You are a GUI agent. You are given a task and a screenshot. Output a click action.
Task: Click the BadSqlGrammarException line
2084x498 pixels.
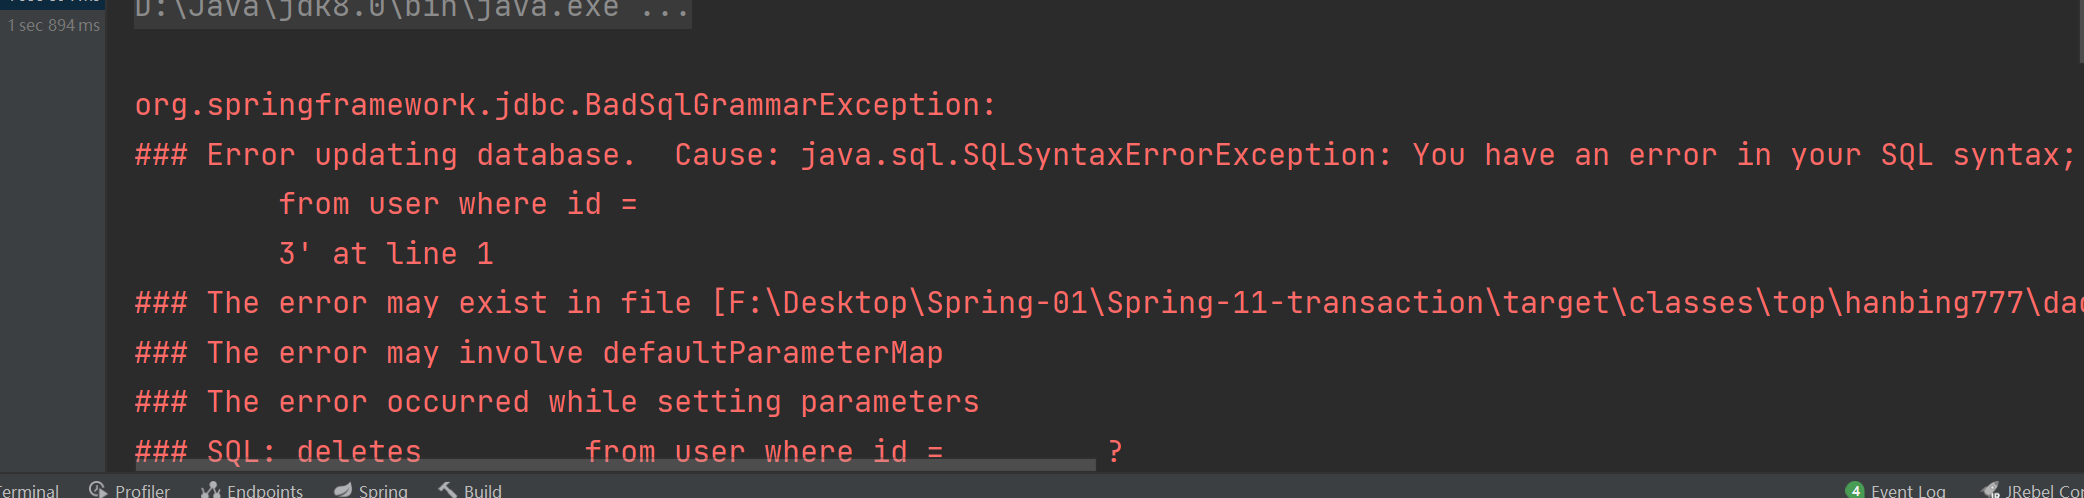(565, 105)
